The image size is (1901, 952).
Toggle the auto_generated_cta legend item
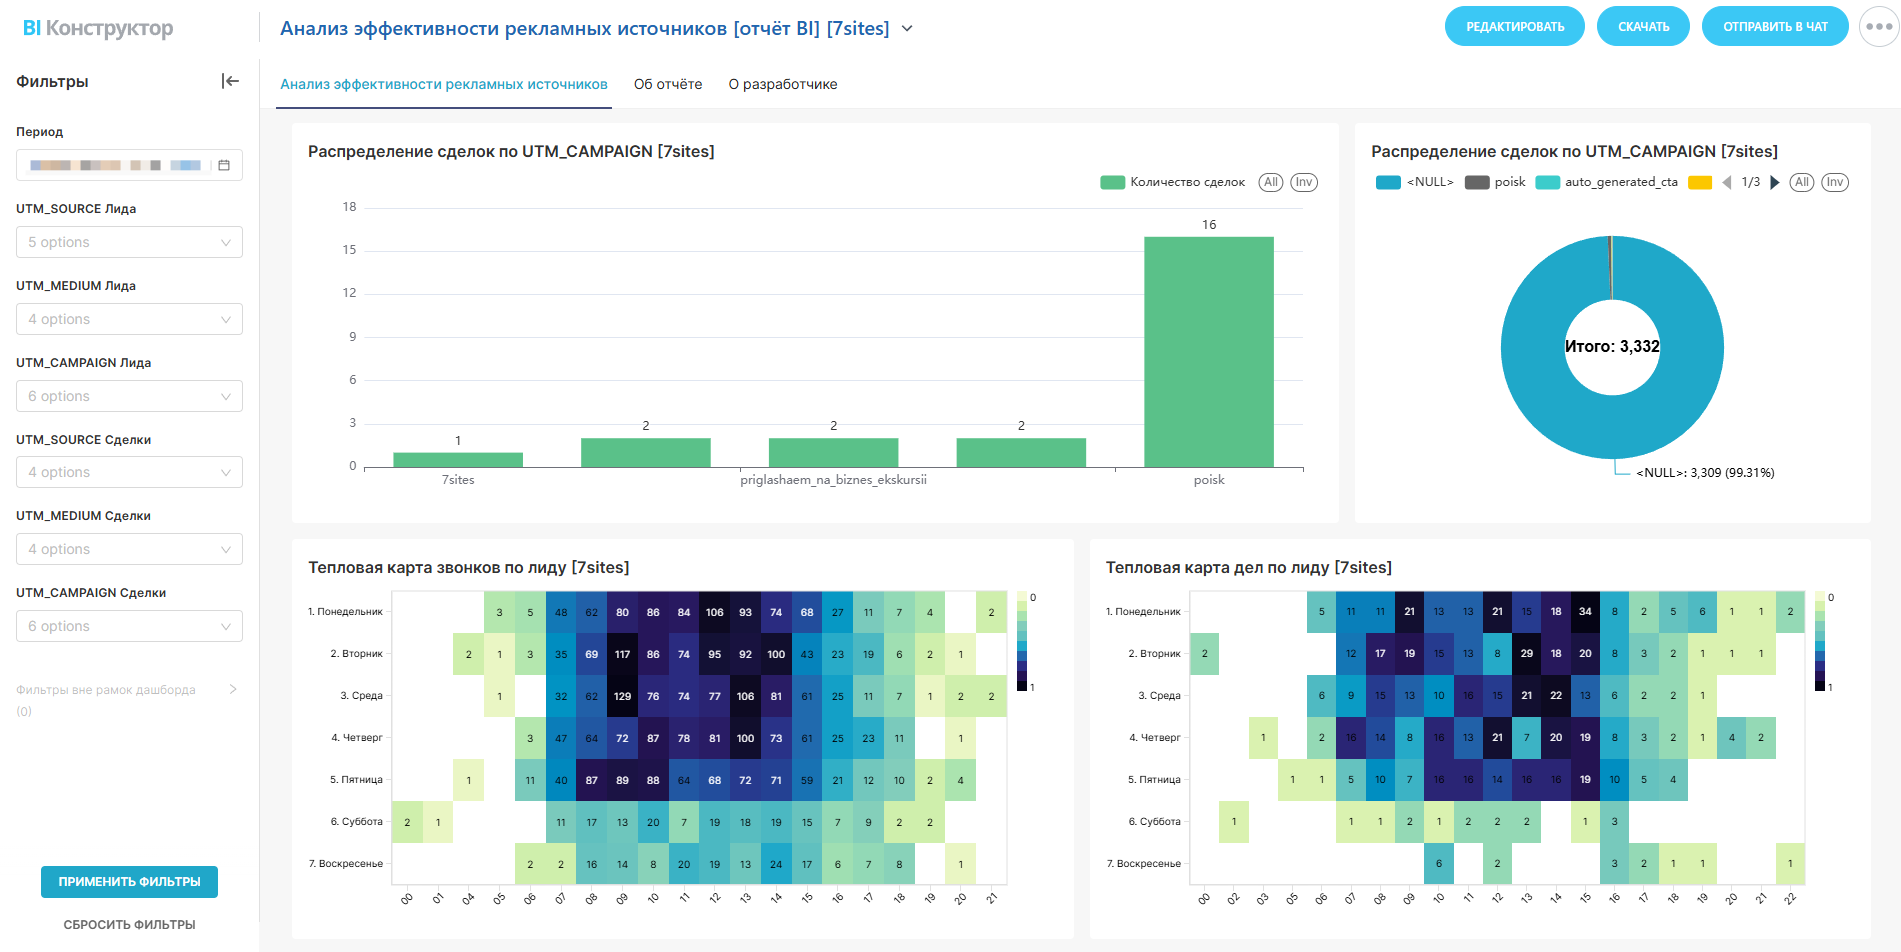[x=1607, y=182]
